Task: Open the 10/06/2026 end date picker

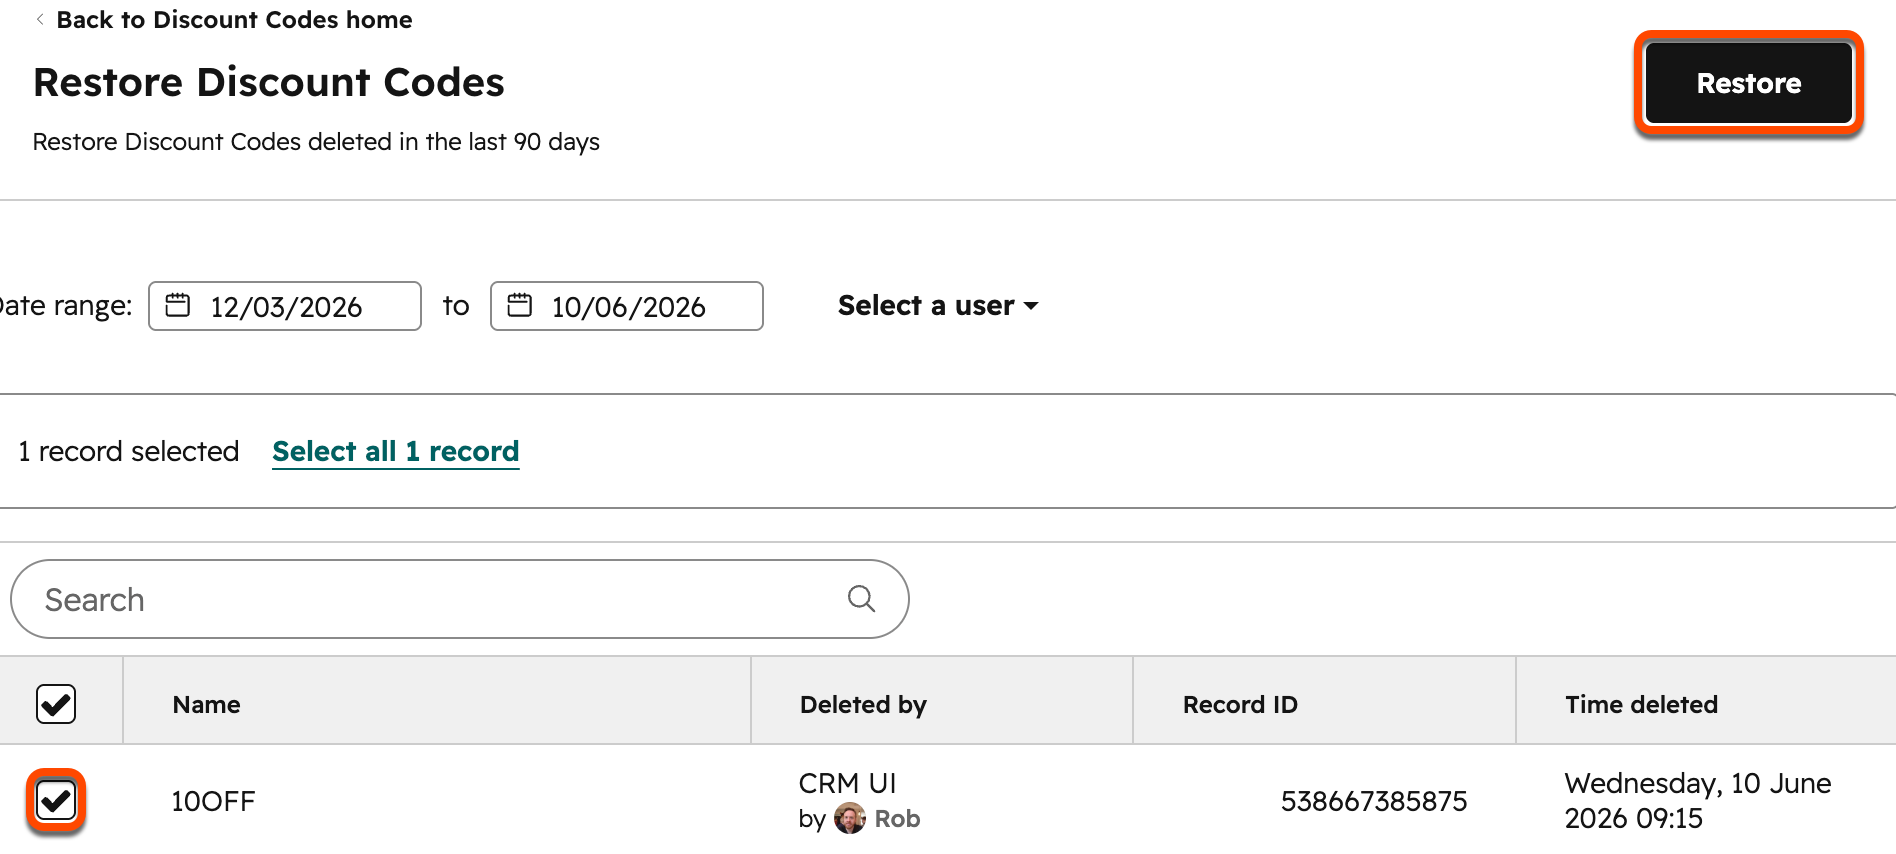Action: point(627,306)
